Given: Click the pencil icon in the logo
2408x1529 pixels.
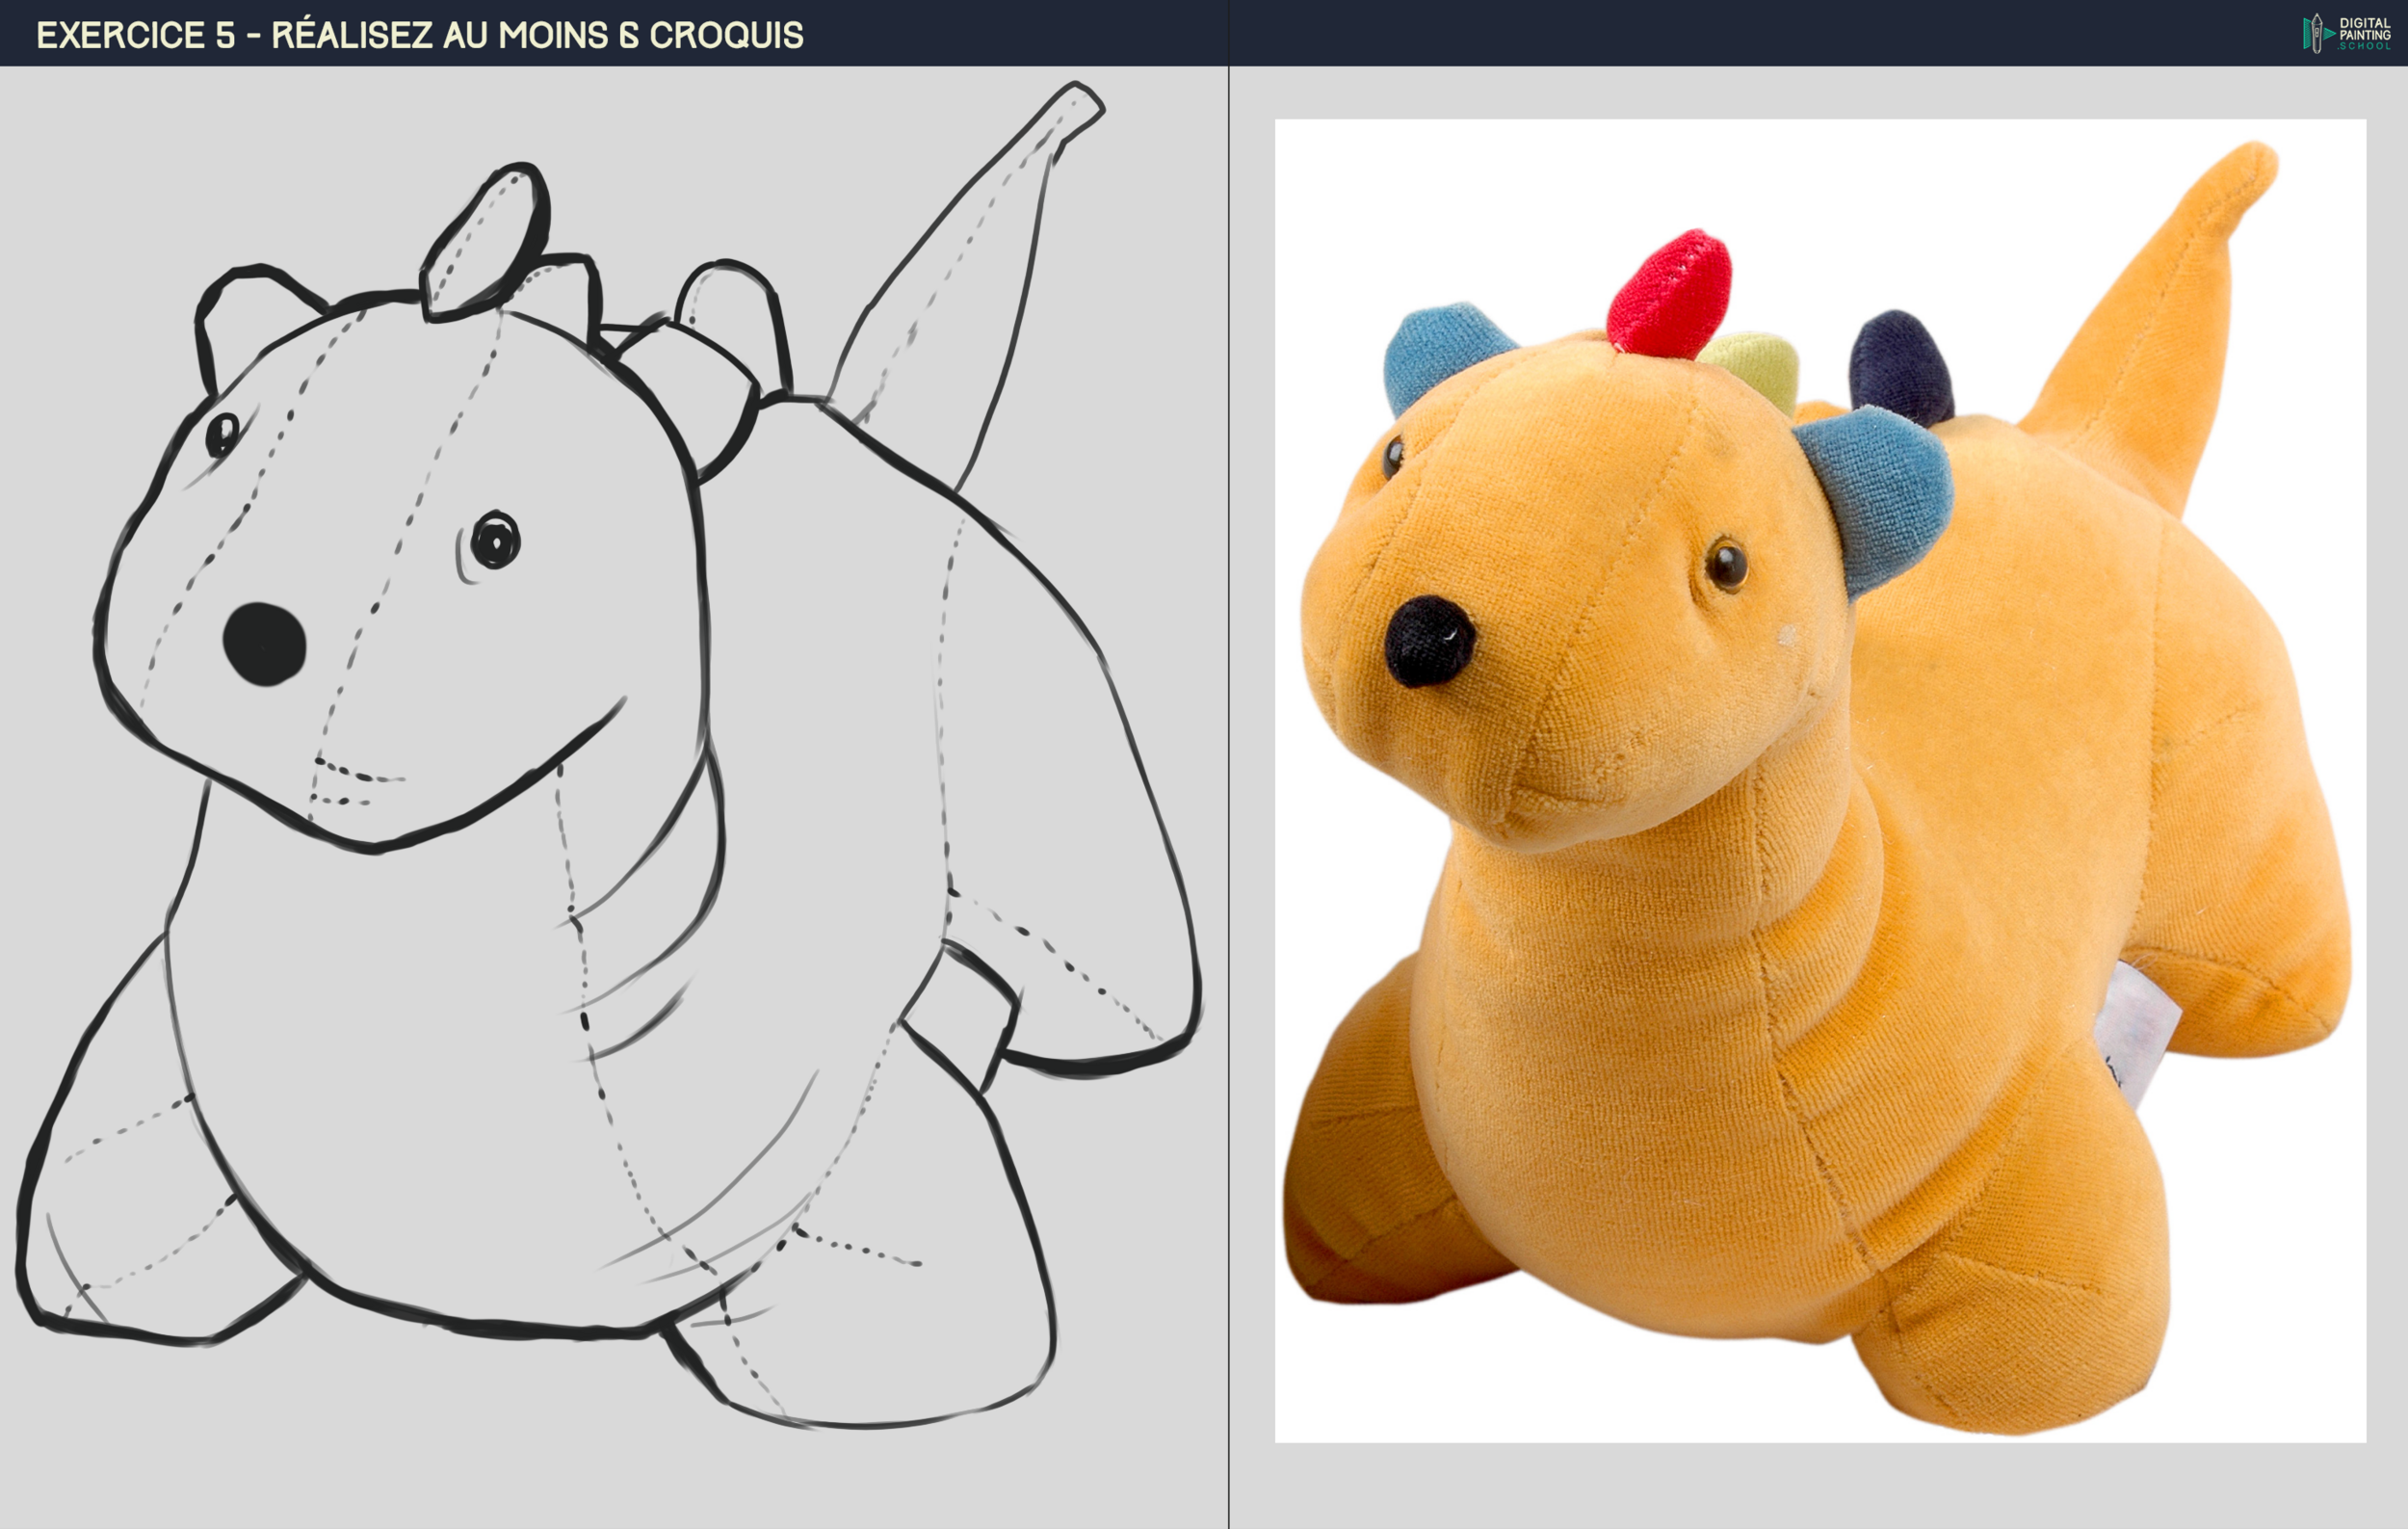Looking at the screenshot, I should point(2316,33).
